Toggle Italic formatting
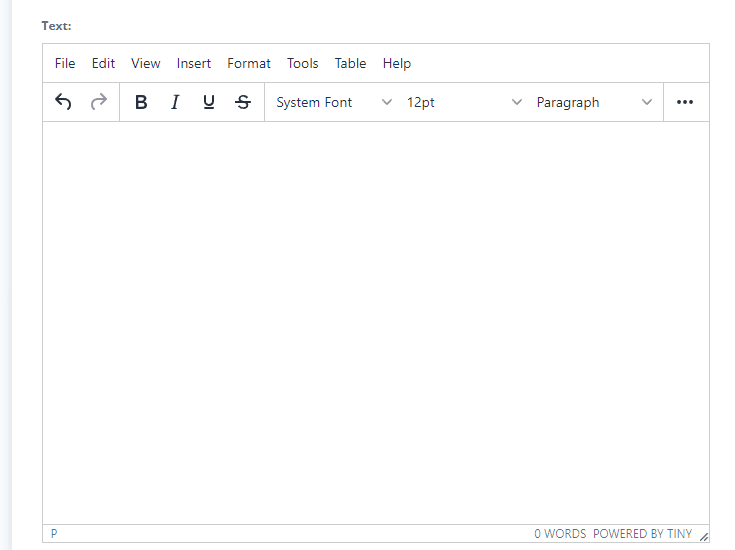 pos(175,102)
